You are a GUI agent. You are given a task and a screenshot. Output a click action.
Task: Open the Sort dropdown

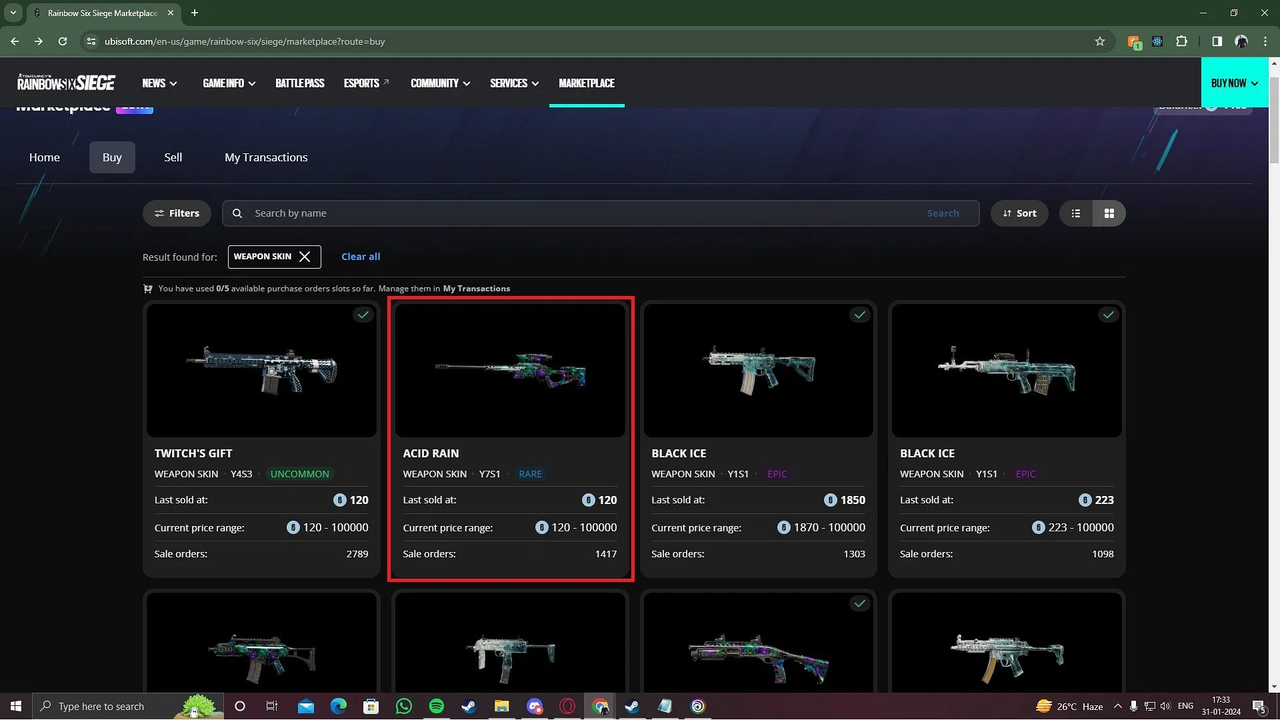click(x=1019, y=213)
